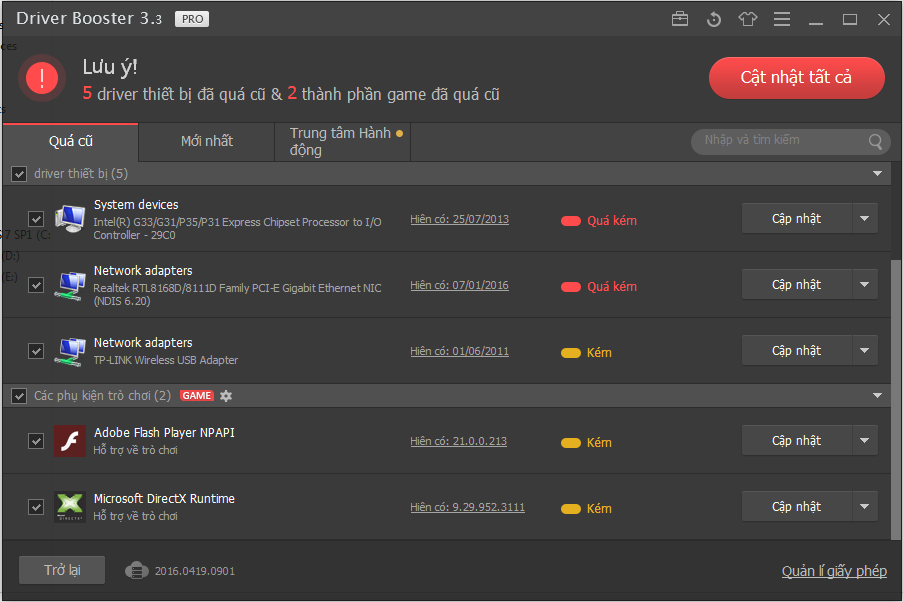Uncheck the System devices driver checkbox
This screenshot has height=602, width=903.
[36, 219]
